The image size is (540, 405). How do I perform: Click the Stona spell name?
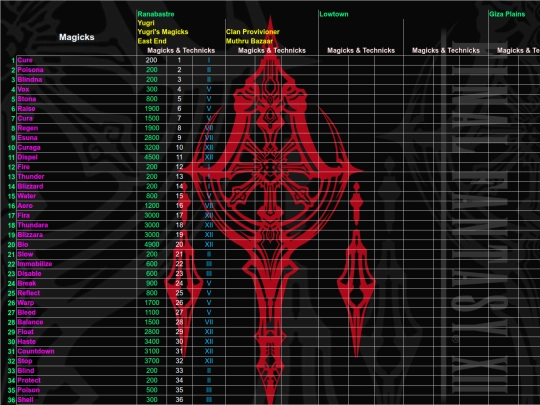point(27,99)
